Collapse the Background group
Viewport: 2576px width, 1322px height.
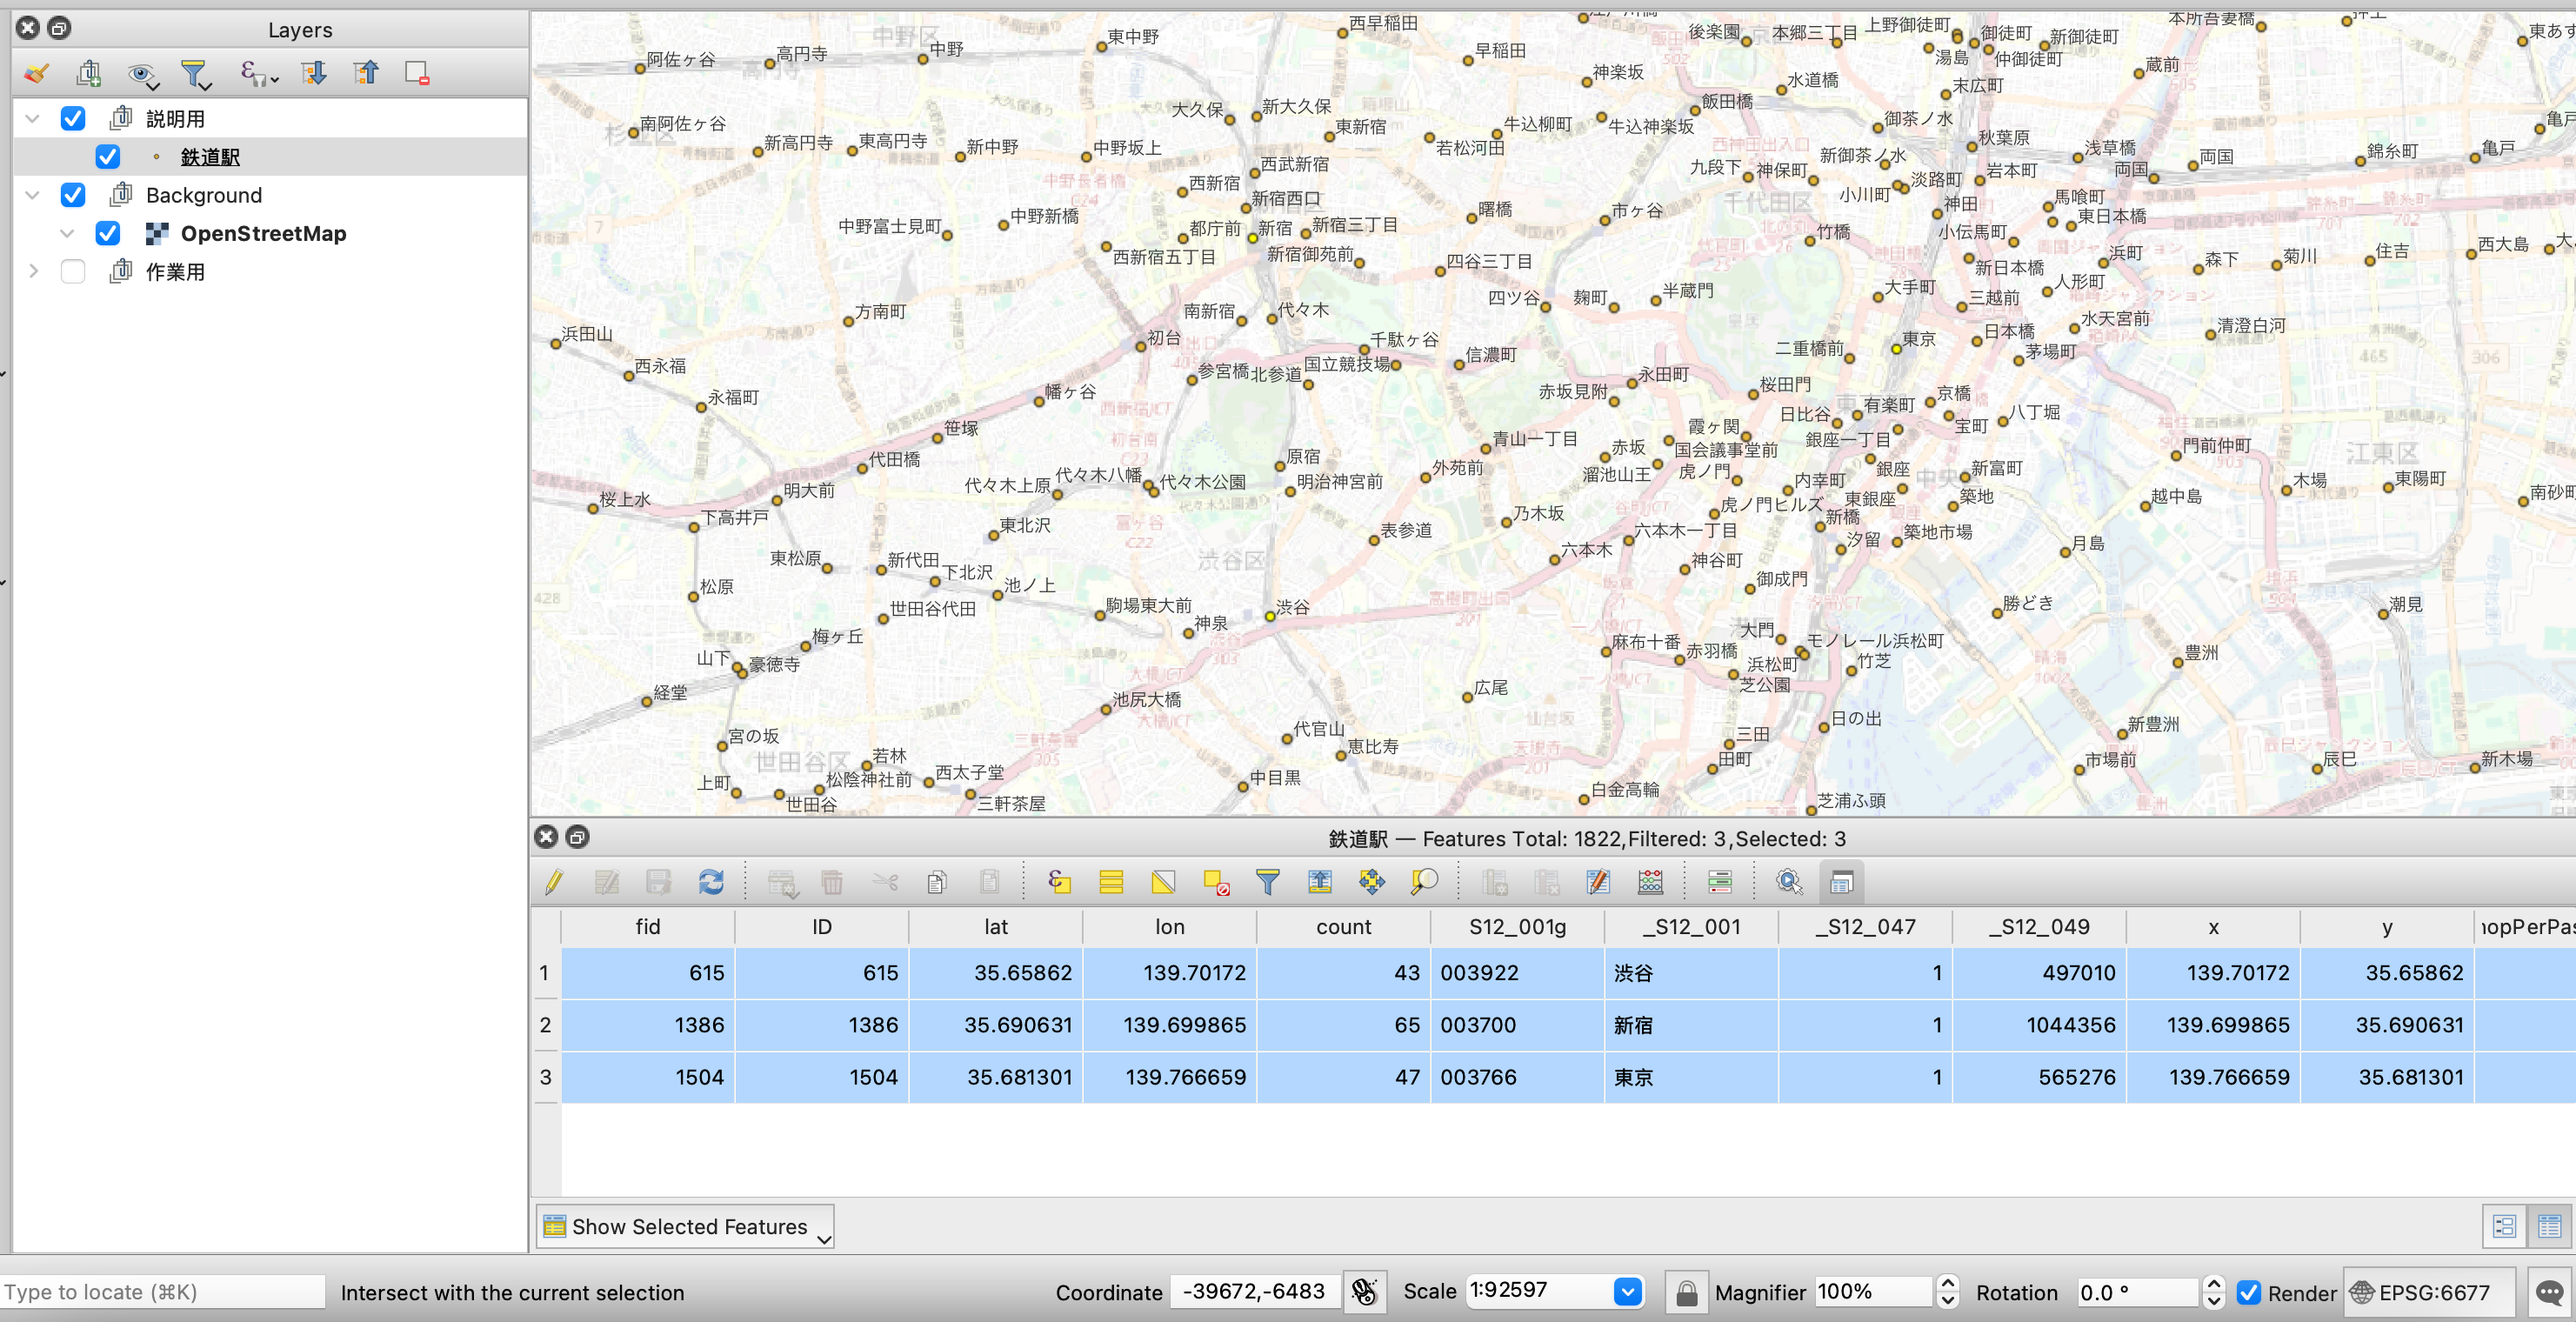tap(32, 195)
